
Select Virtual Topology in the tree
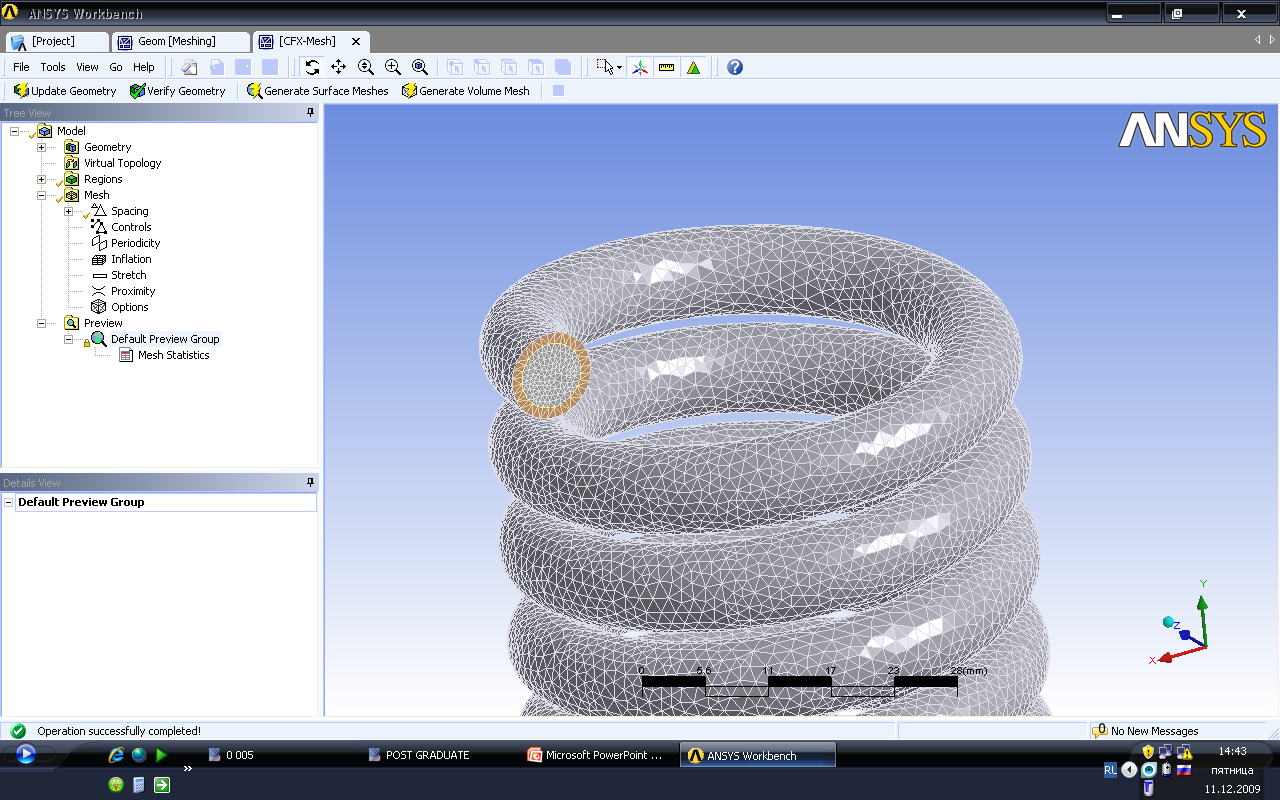122,163
